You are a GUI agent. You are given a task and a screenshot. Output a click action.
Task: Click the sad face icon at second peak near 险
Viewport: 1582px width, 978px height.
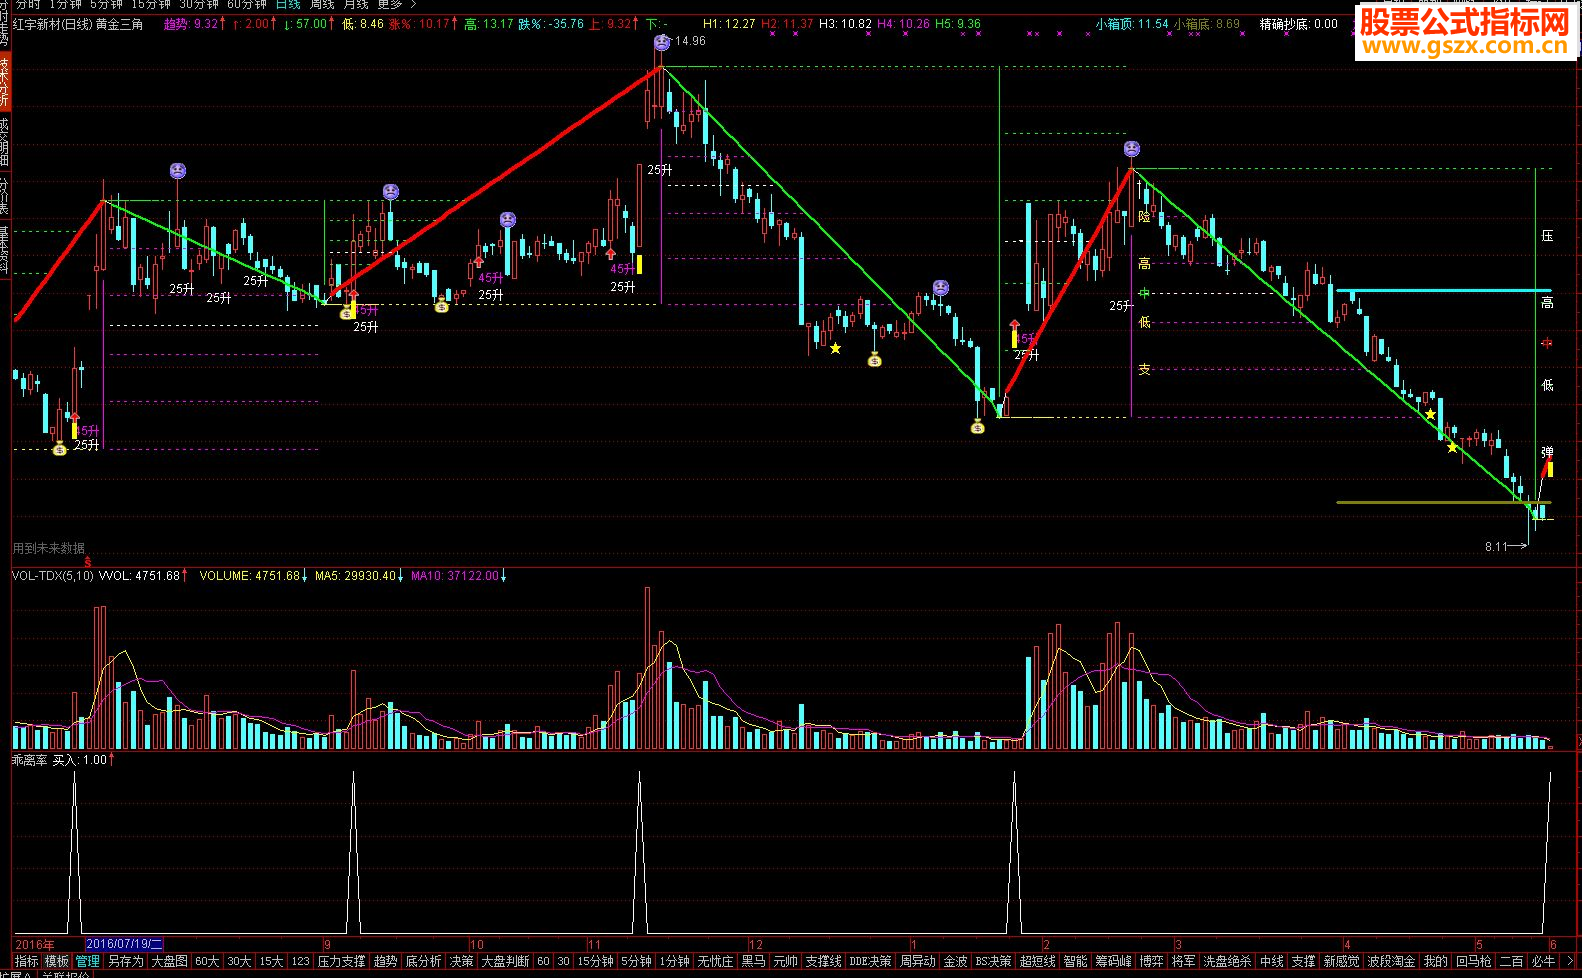(1132, 149)
